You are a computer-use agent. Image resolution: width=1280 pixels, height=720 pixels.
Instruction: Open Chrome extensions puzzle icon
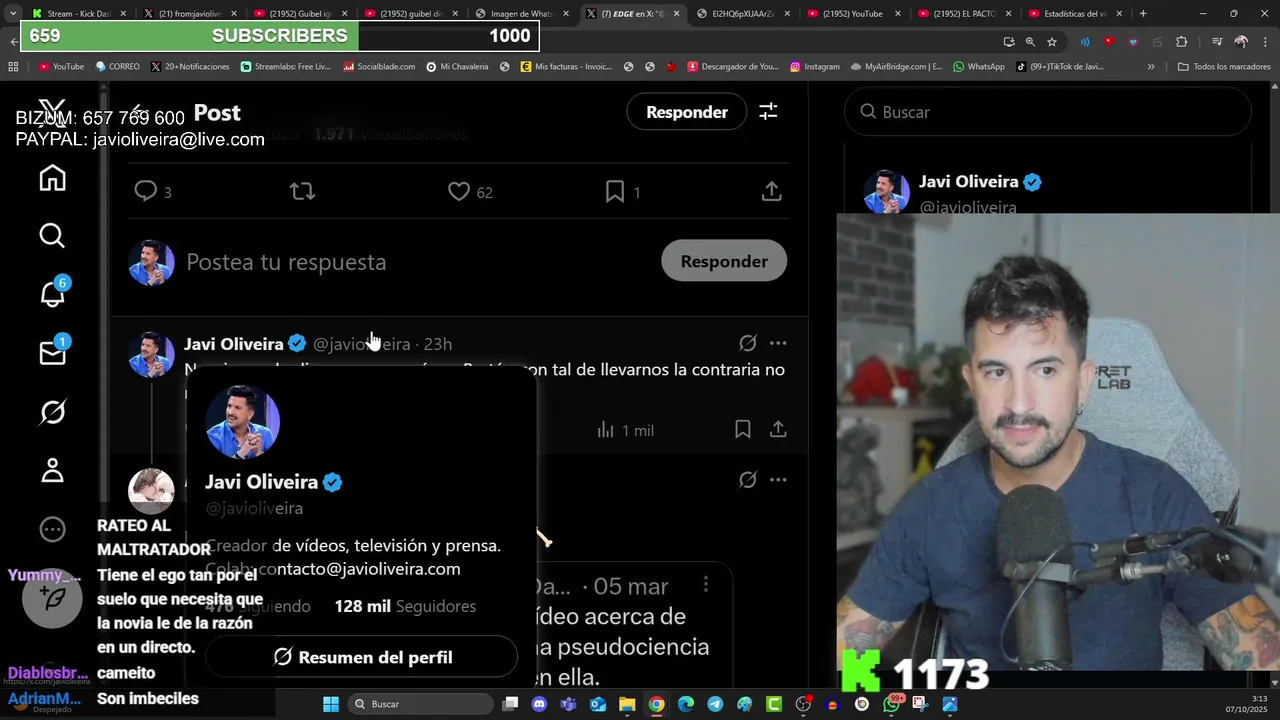(x=1182, y=42)
